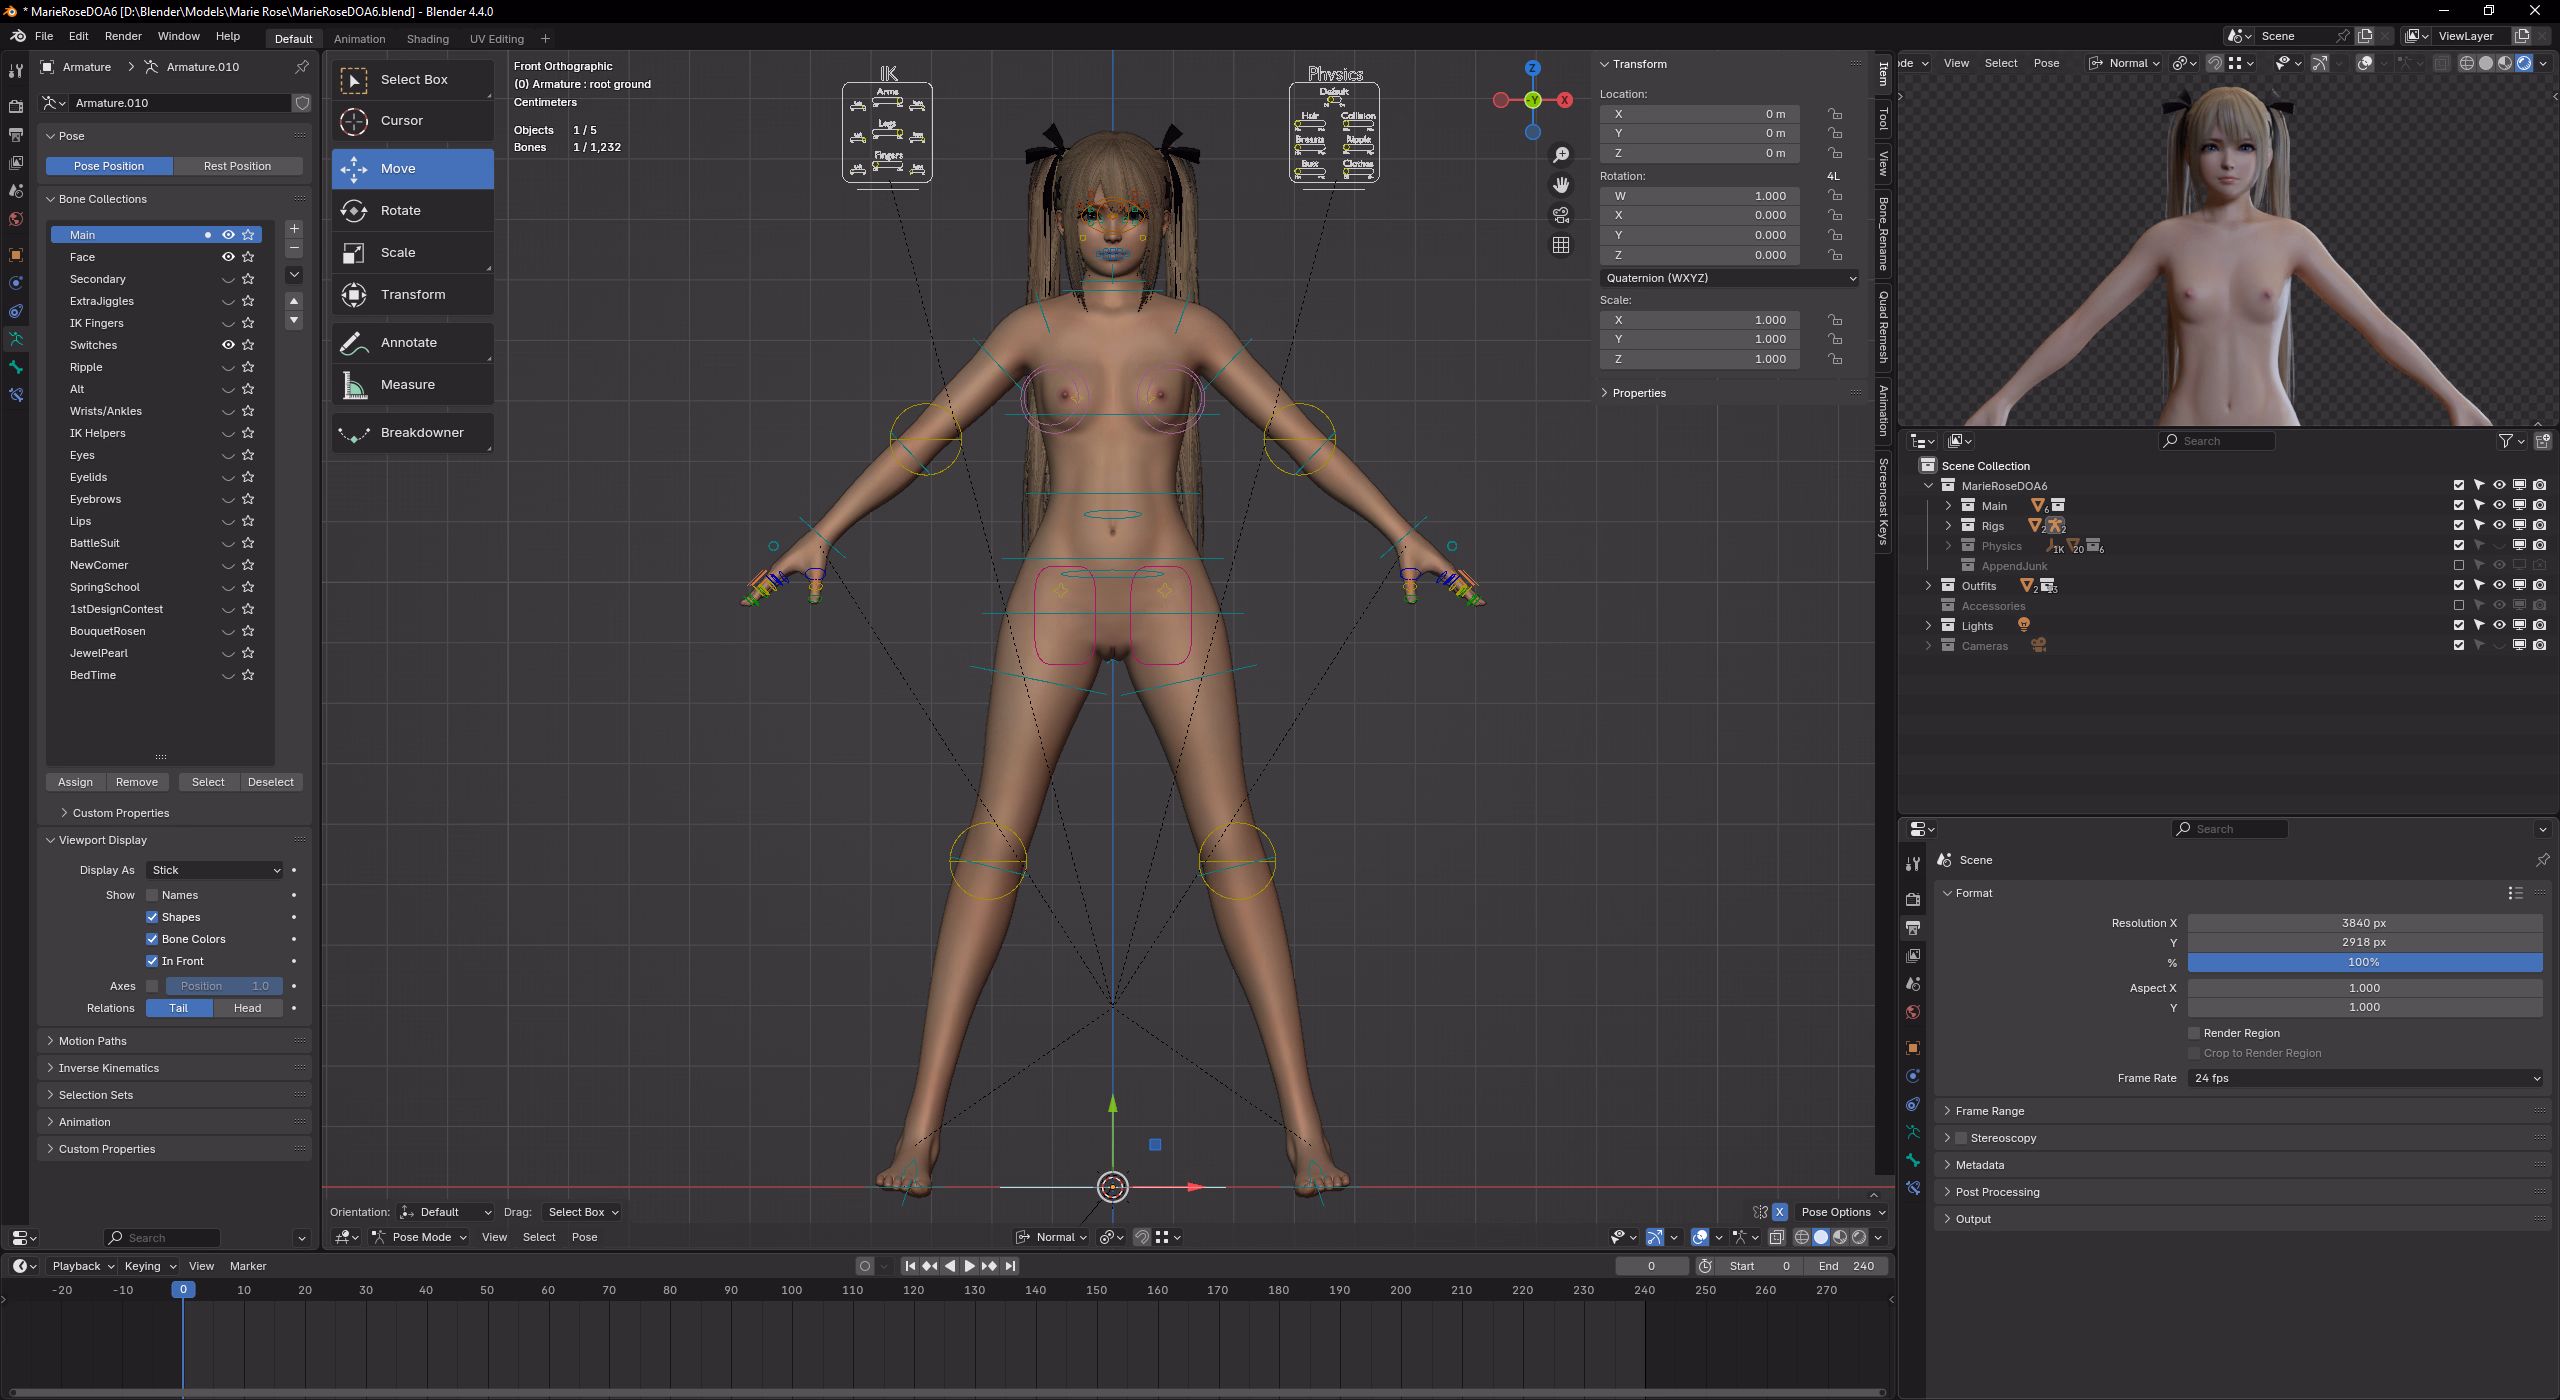Switch to orthographic grid view icon
This screenshot has height=1400, width=2560.
[x=1560, y=245]
